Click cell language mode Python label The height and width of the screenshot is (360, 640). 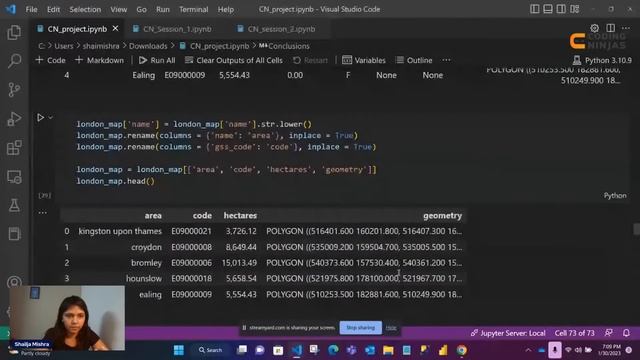click(x=615, y=196)
